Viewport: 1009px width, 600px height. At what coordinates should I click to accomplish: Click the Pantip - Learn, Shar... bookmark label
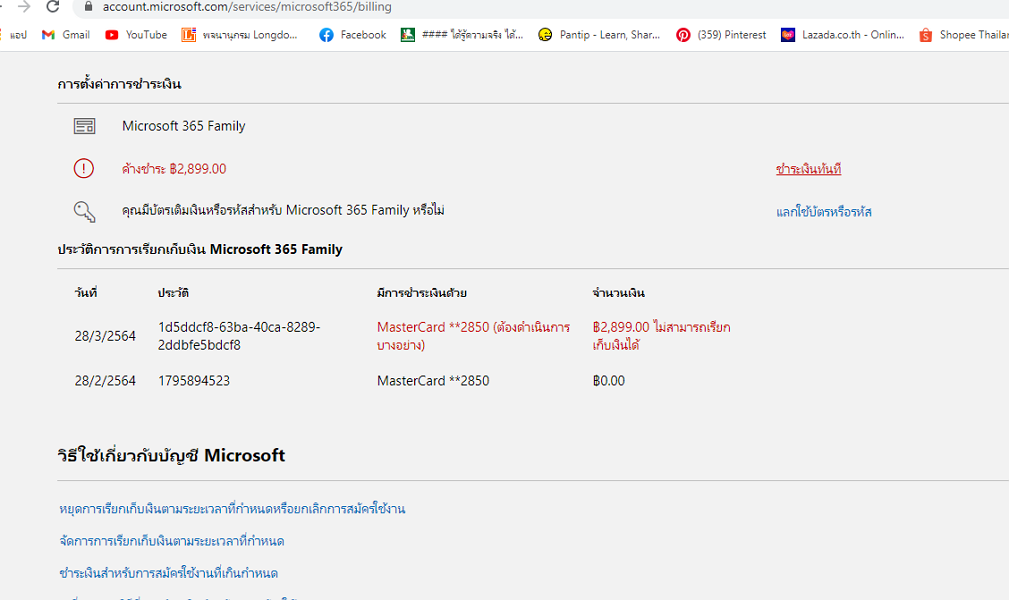pos(609,35)
